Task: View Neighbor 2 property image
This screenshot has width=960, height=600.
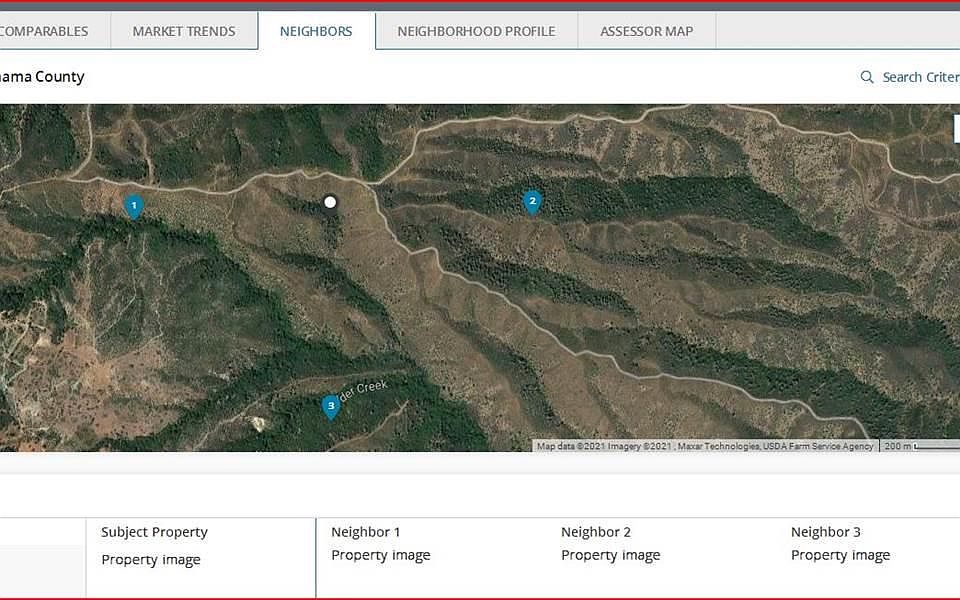Action: pyautogui.click(x=610, y=554)
